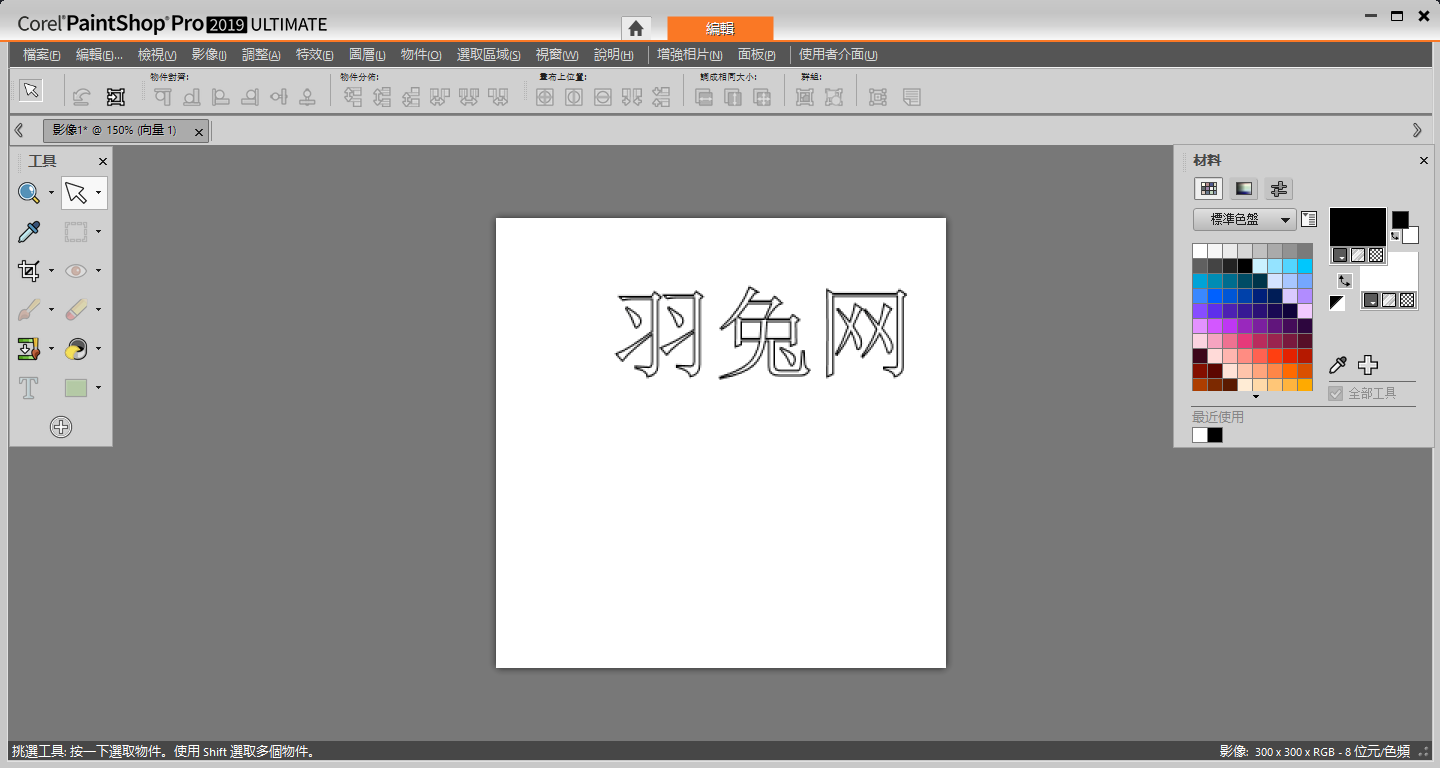Viewport: 1440px width, 768px height.
Task: Select the eyedropper tool in Tools panel
Action: (x=29, y=232)
